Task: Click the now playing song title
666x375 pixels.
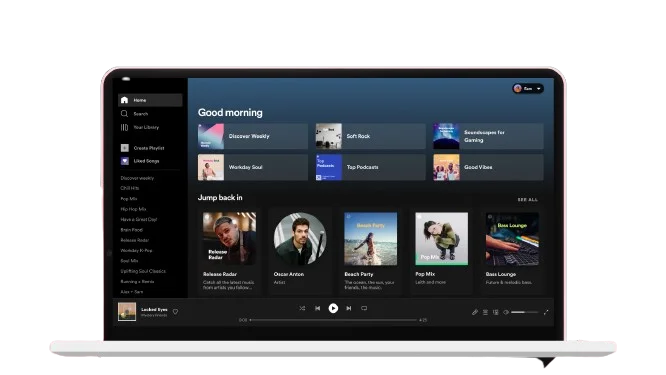Action: (x=154, y=310)
